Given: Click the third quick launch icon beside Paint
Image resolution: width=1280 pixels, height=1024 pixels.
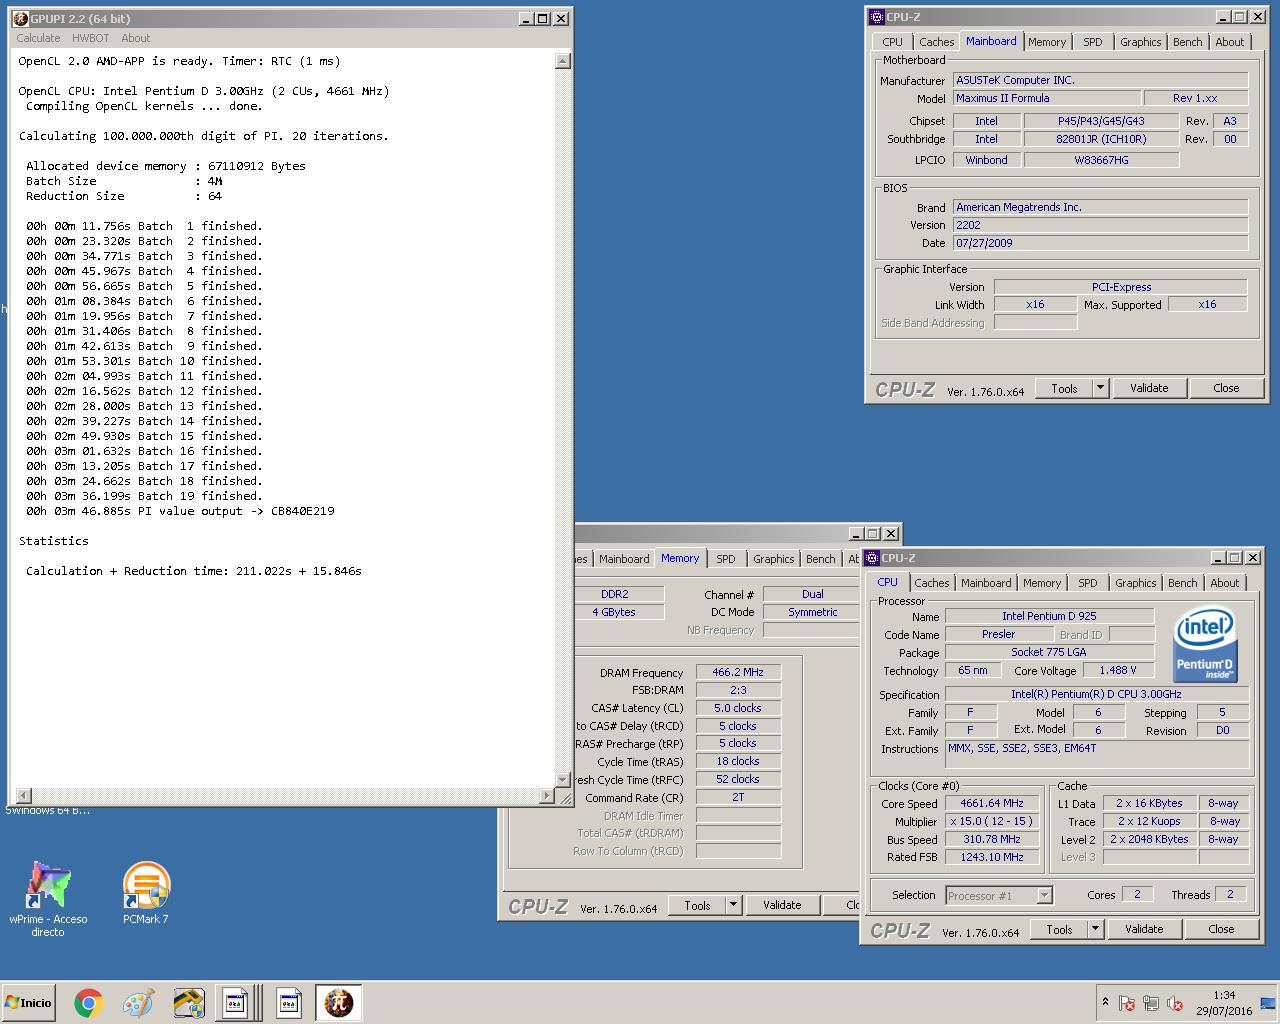Looking at the screenshot, I should click(x=189, y=1003).
